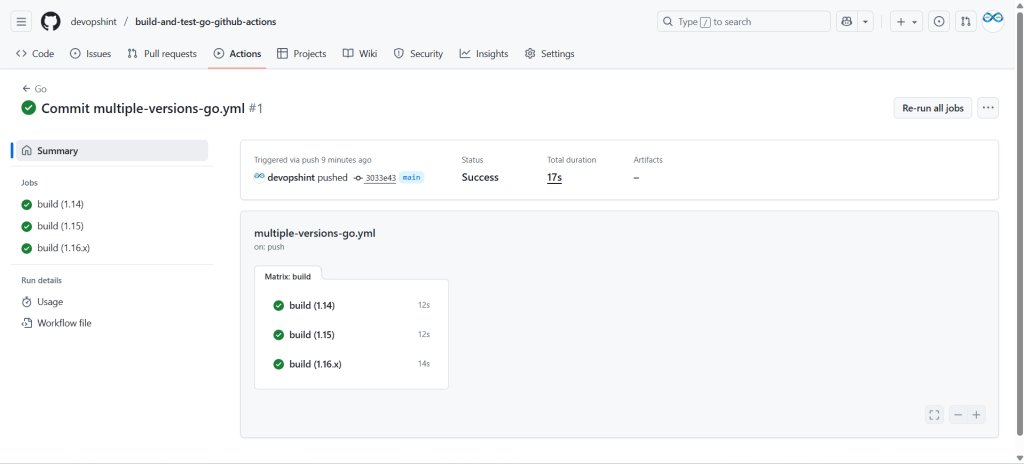Screen dimensions: 1024x464
Task: Open Copilot icon in header
Action: (847, 22)
